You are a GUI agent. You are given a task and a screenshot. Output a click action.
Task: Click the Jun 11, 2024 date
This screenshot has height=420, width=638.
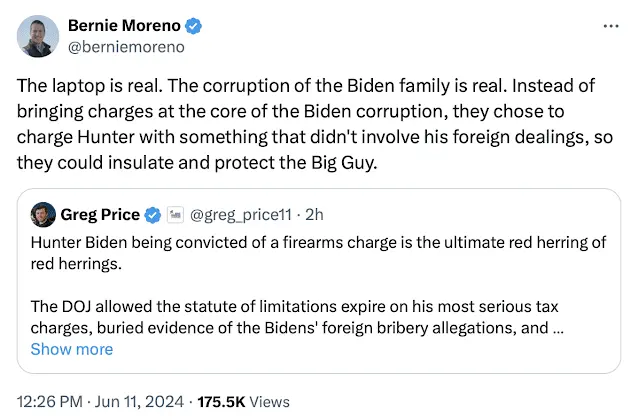135,402
